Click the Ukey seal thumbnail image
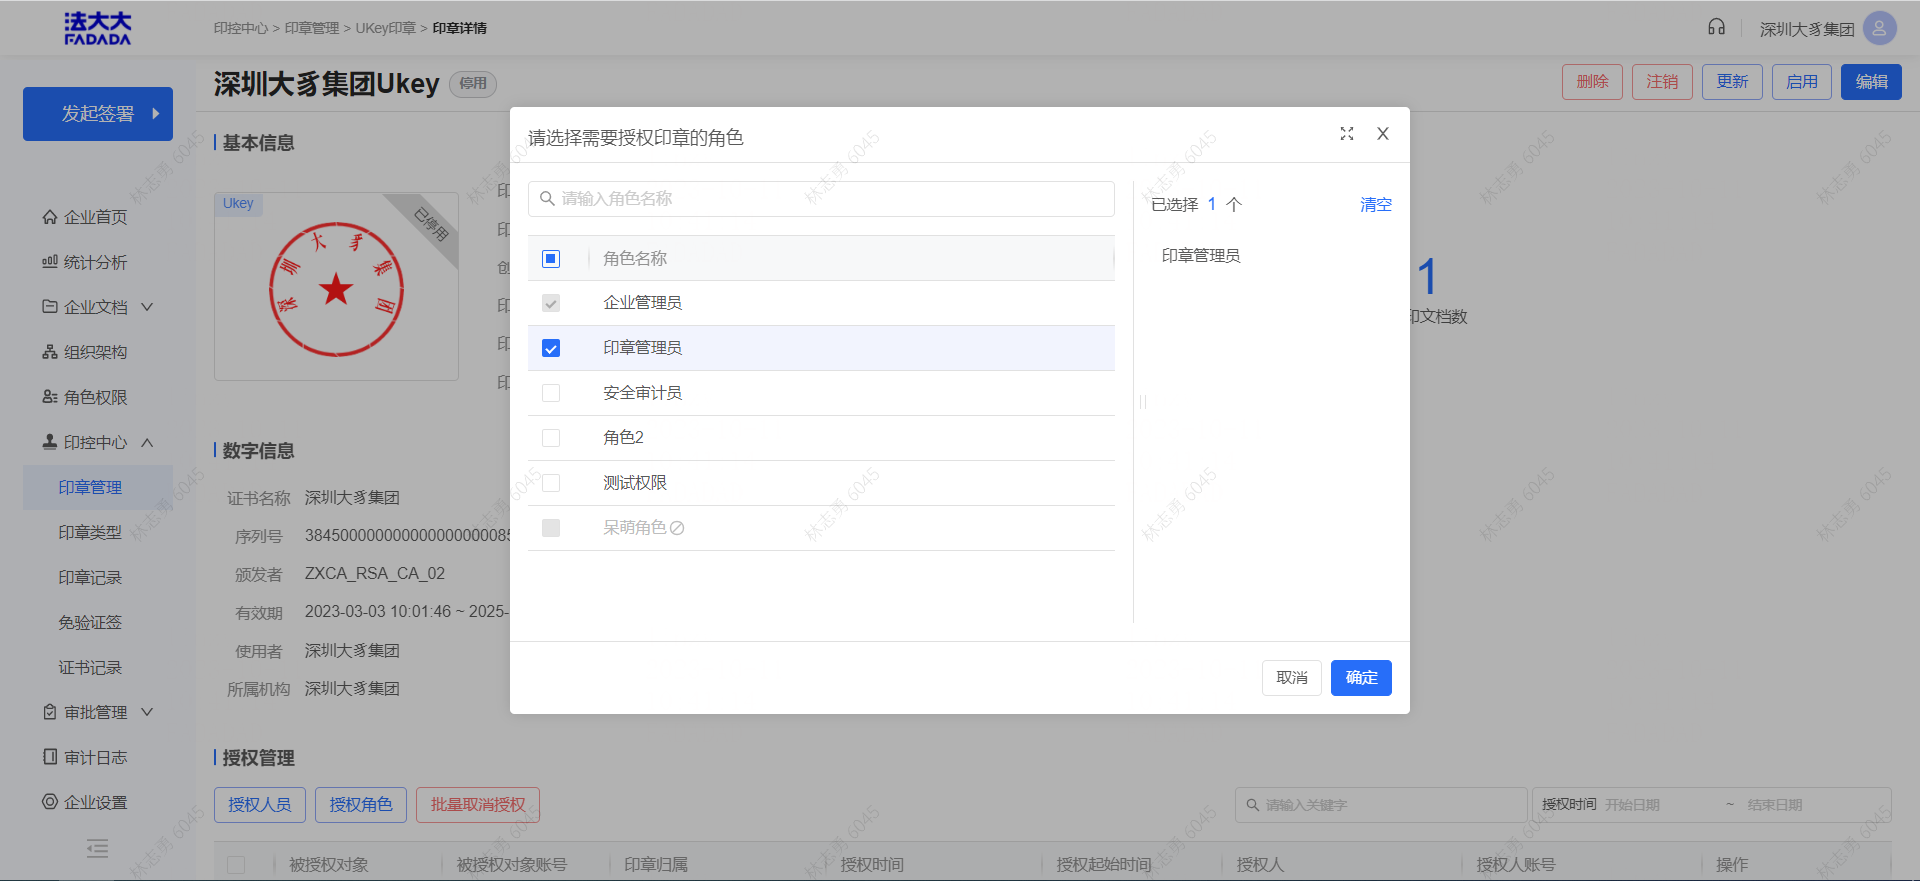Viewport: 1920px width, 881px height. click(x=336, y=287)
